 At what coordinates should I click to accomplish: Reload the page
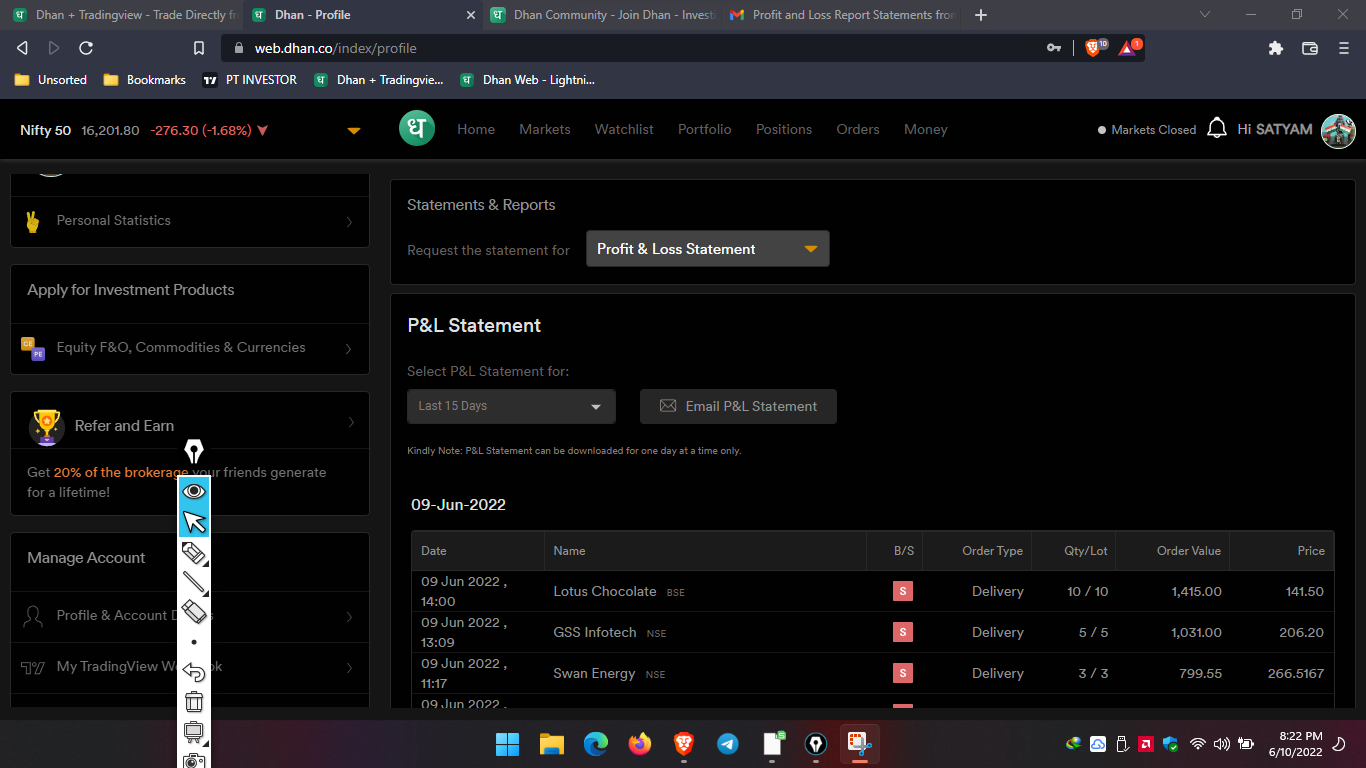click(86, 48)
